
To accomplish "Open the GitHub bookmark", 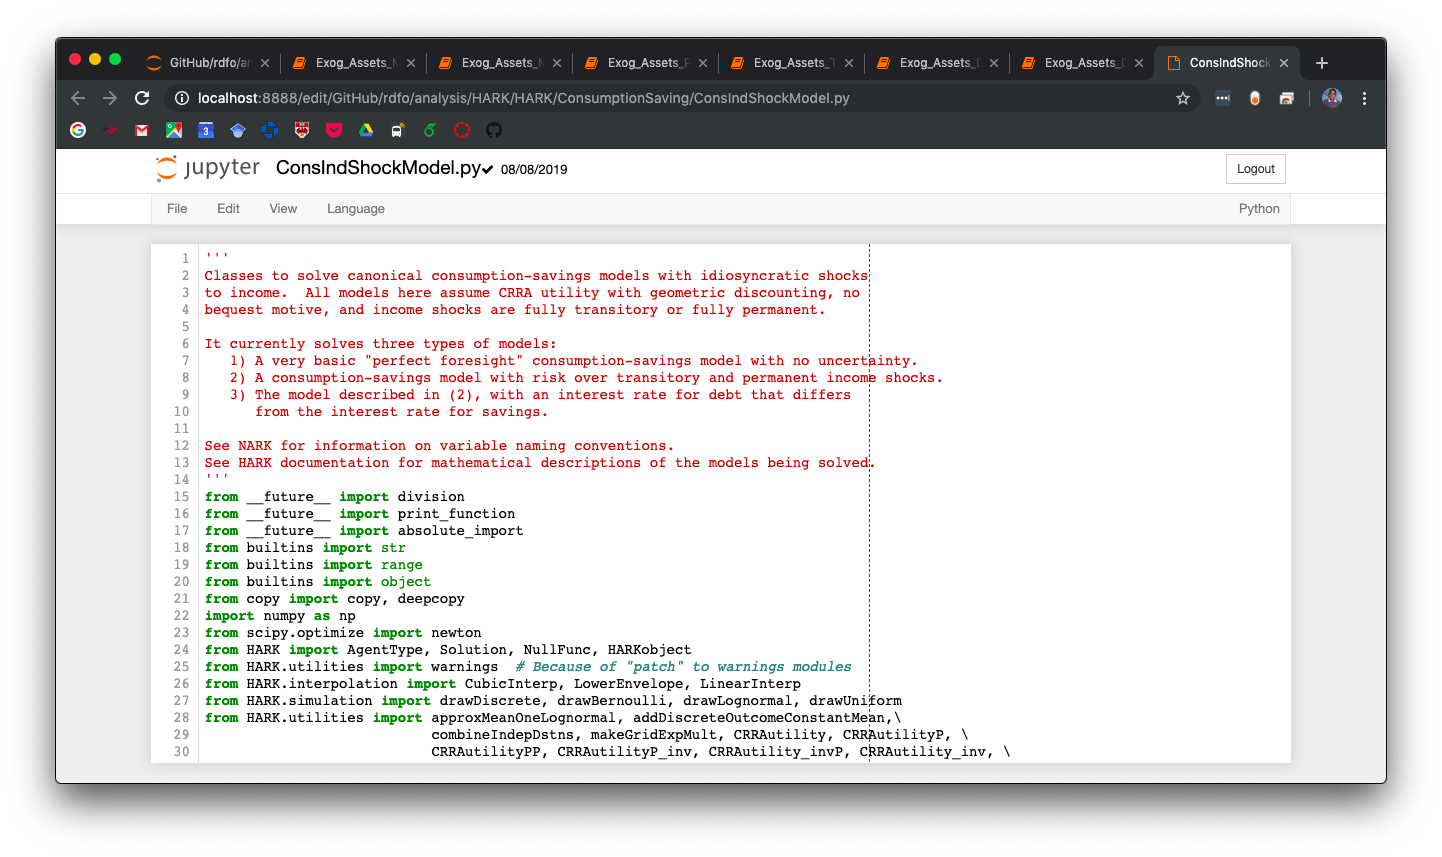I will 494,130.
